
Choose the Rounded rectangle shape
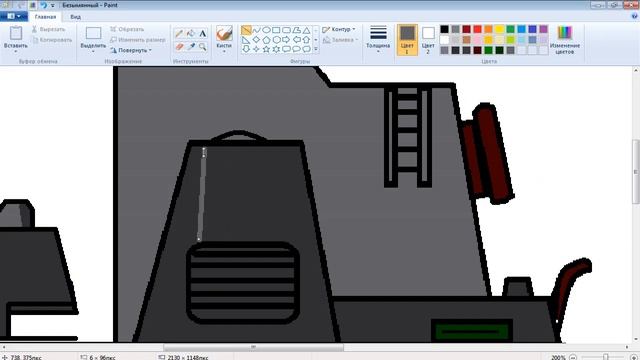point(287,30)
